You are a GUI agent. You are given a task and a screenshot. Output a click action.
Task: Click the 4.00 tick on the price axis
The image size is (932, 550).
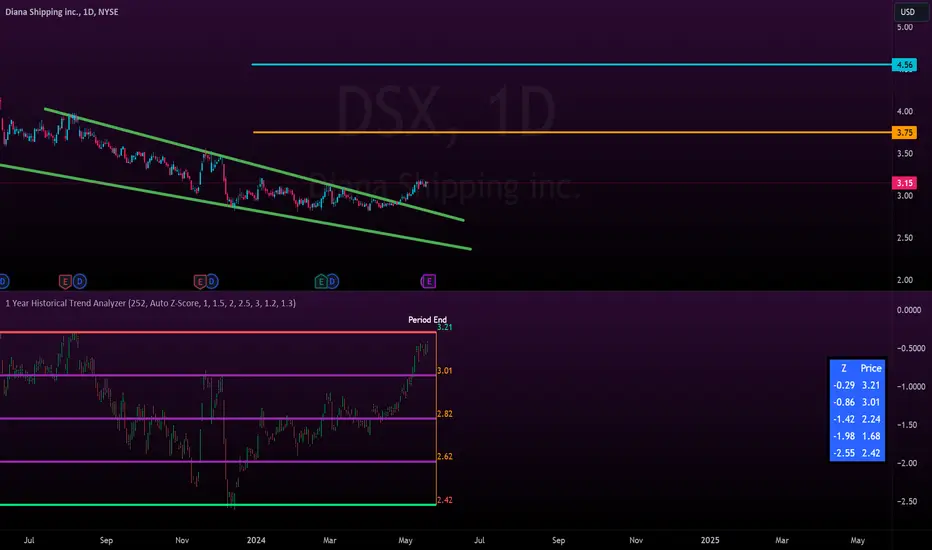pos(905,111)
